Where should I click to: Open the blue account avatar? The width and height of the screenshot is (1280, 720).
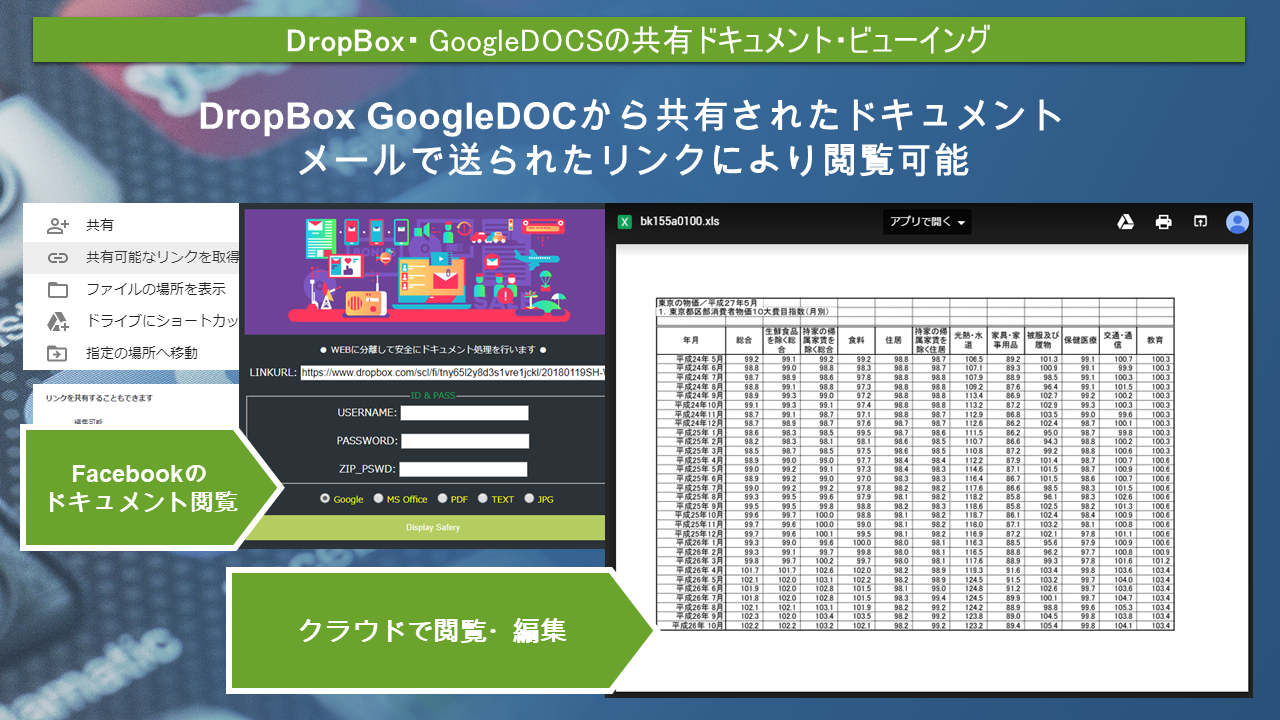1237,222
